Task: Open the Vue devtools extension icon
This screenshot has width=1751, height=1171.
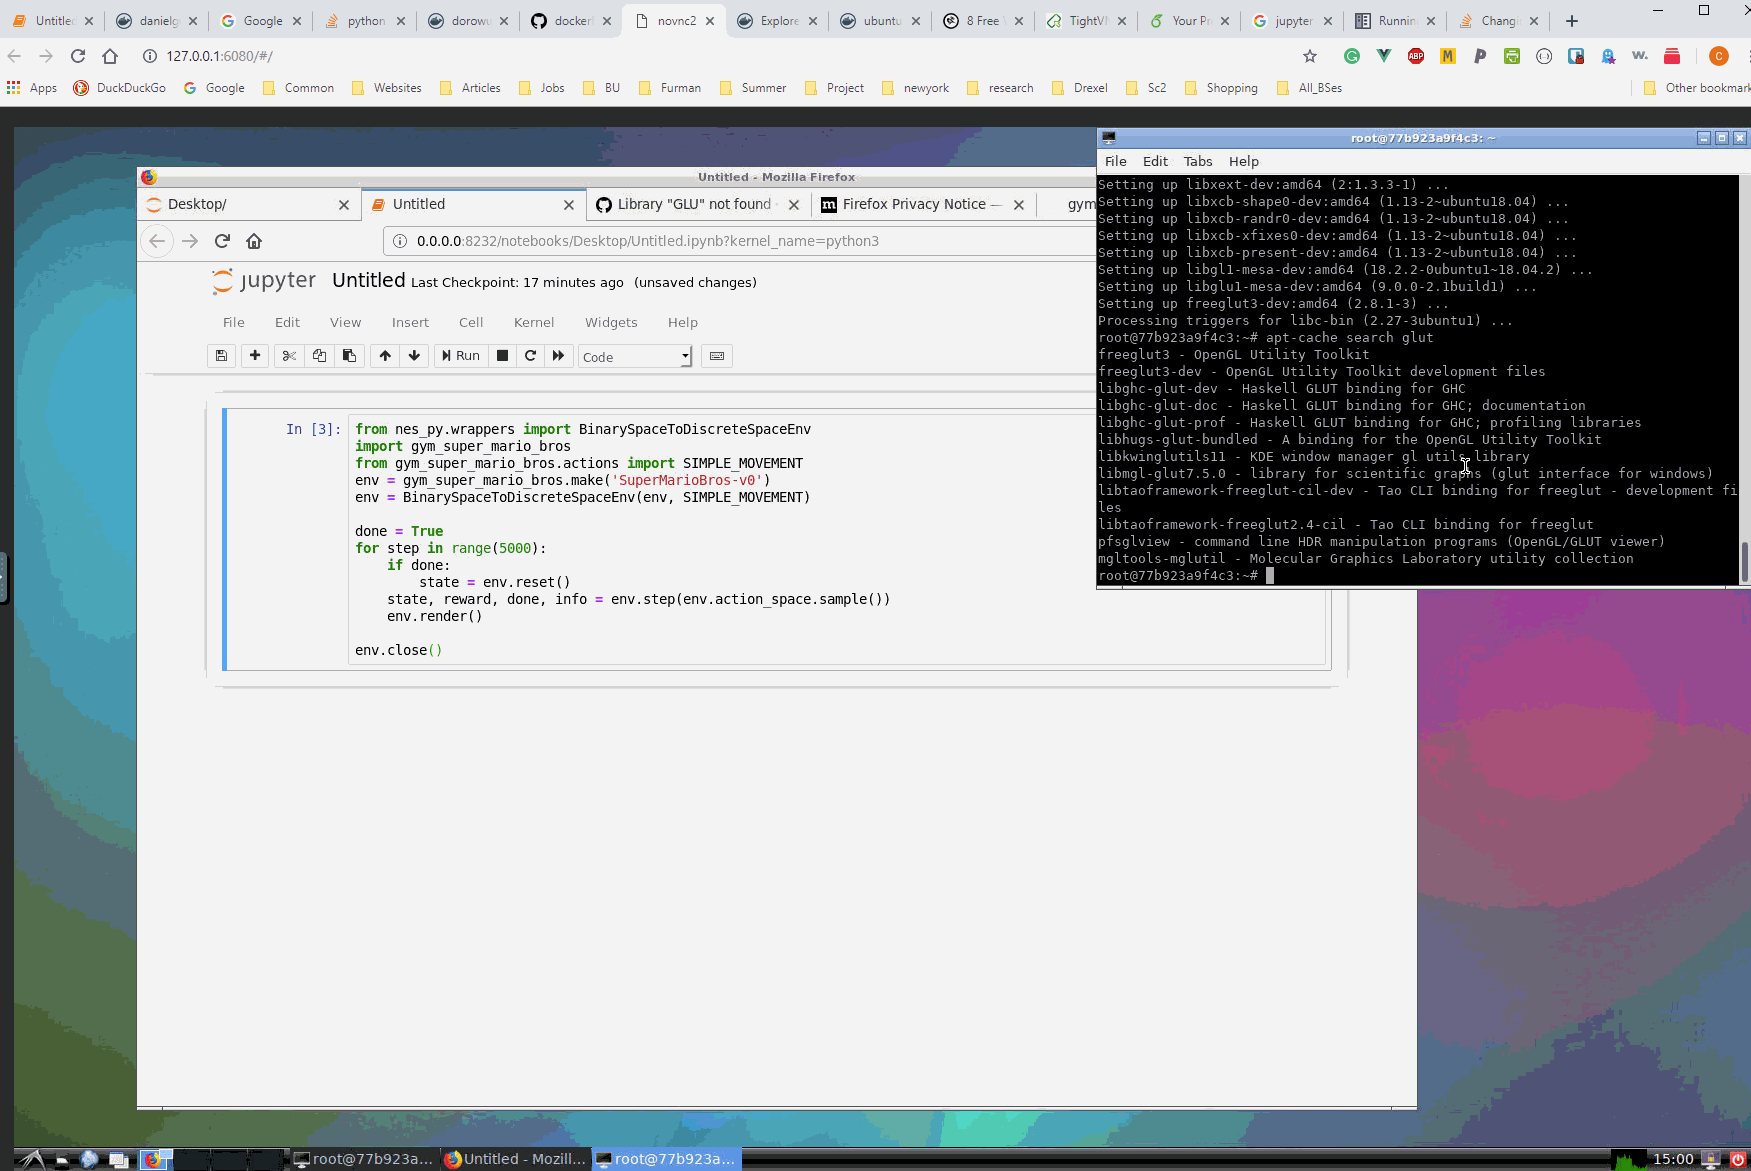Action: (x=1384, y=56)
